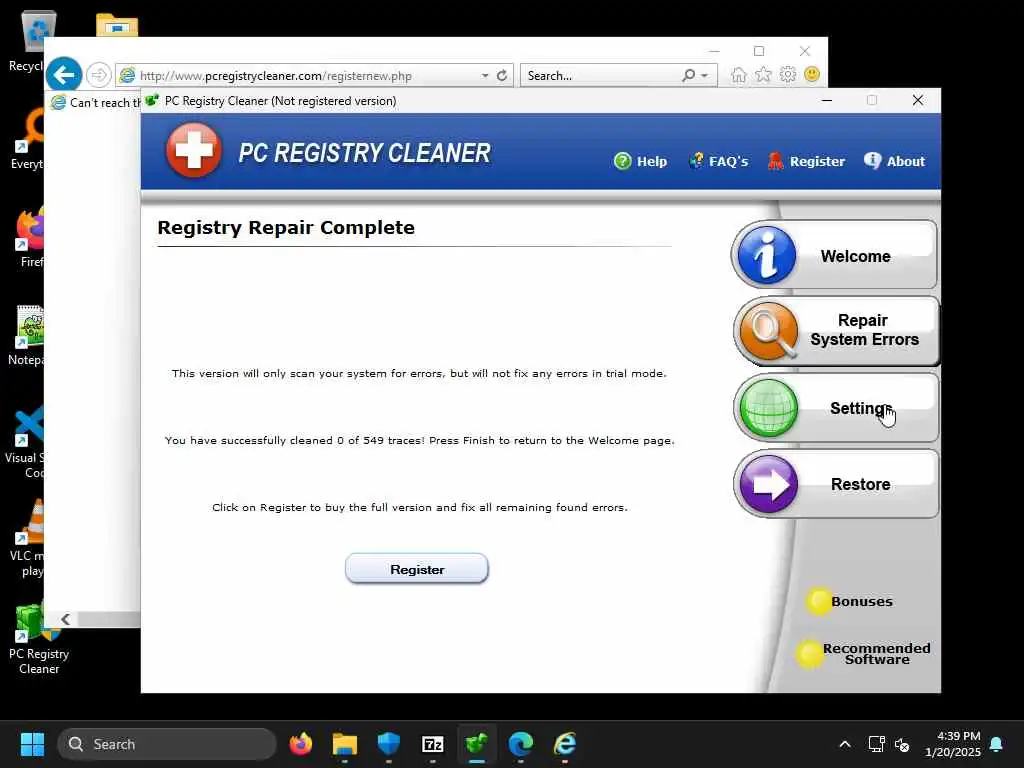Open the Internet Explorer home icon
This screenshot has height=768, width=1024.
[x=739, y=75]
